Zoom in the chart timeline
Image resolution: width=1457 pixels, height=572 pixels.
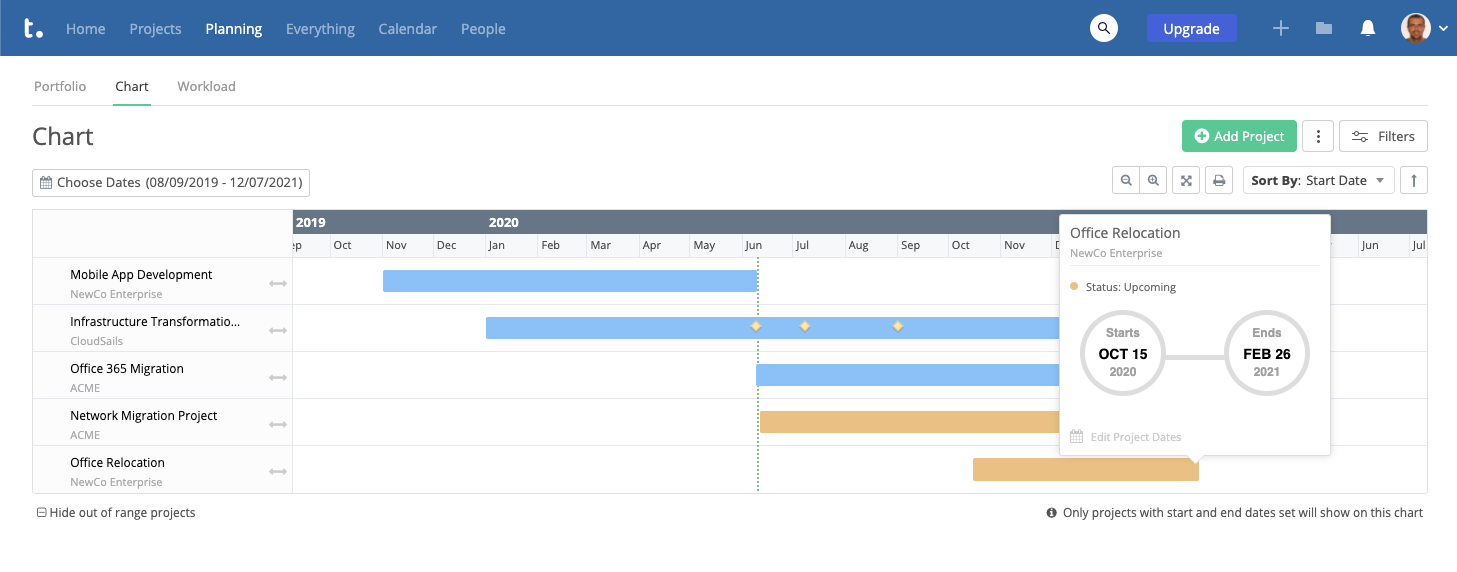point(1154,181)
